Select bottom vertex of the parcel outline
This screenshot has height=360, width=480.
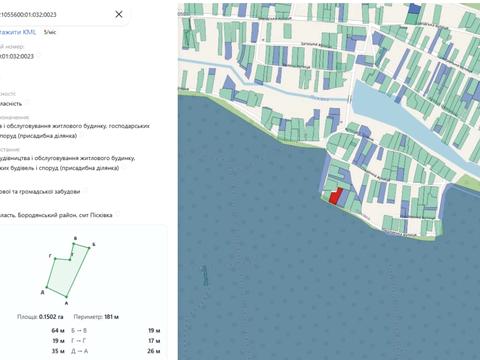coord(67,296)
